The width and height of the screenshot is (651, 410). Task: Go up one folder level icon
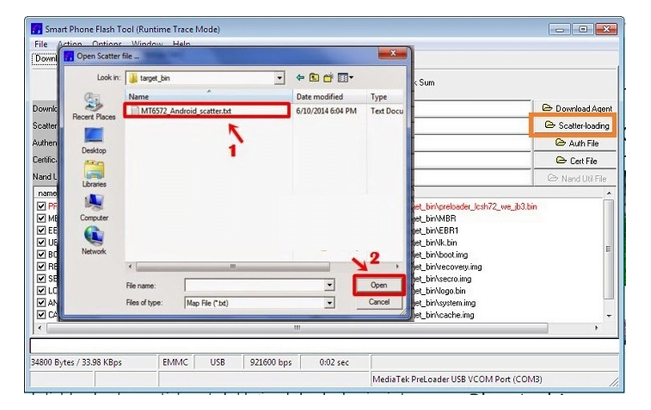(314, 78)
